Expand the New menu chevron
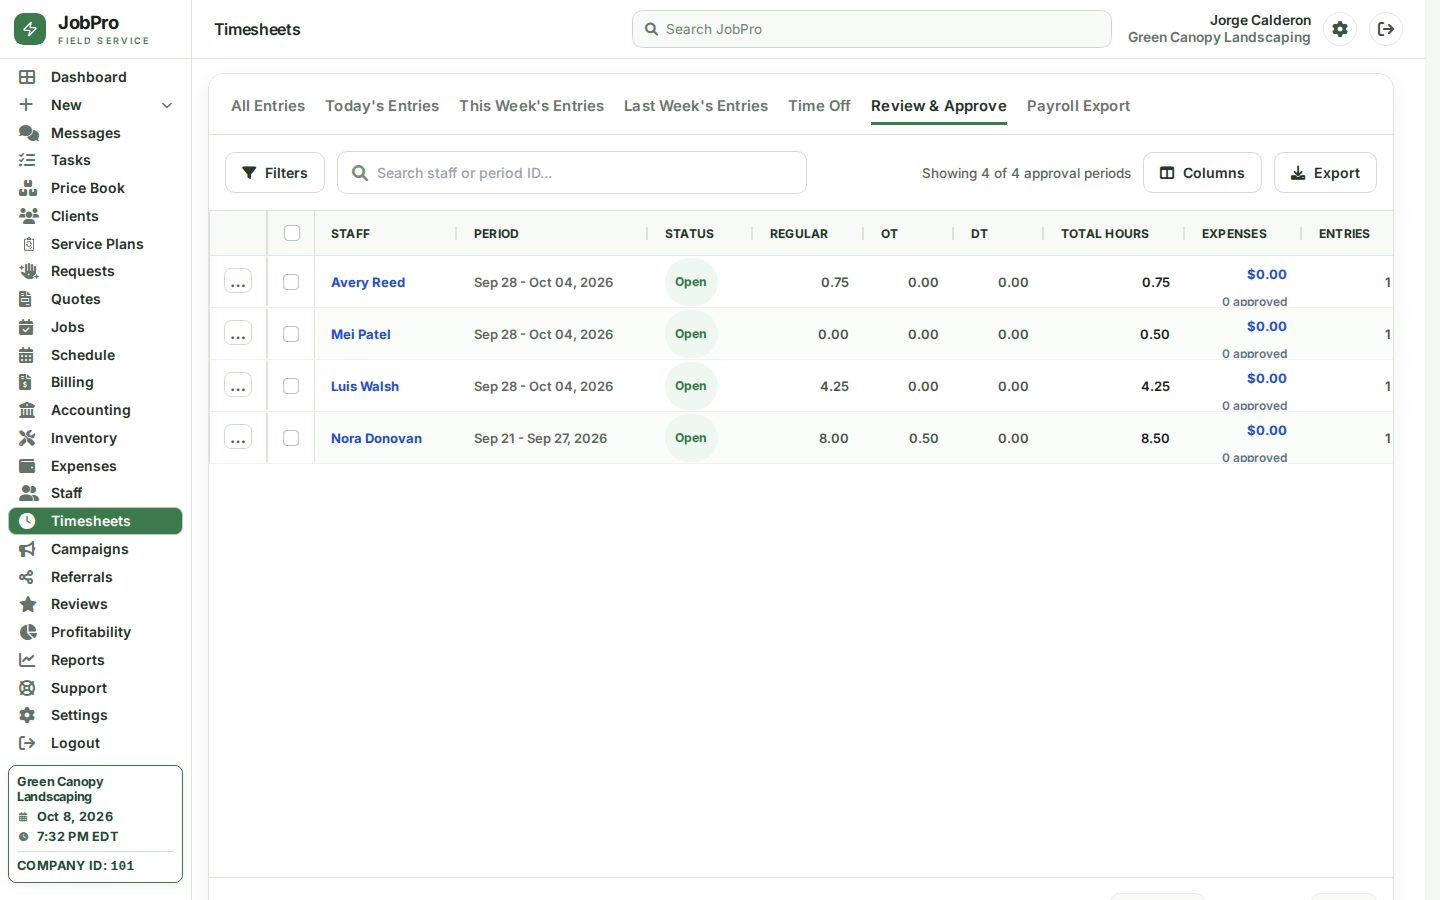The image size is (1440, 900). pos(167,105)
